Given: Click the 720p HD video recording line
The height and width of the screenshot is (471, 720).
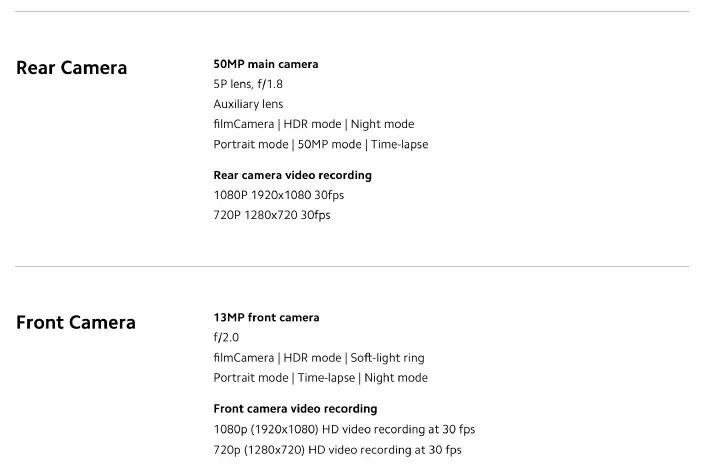Looking at the screenshot, I should tap(338, 450).
